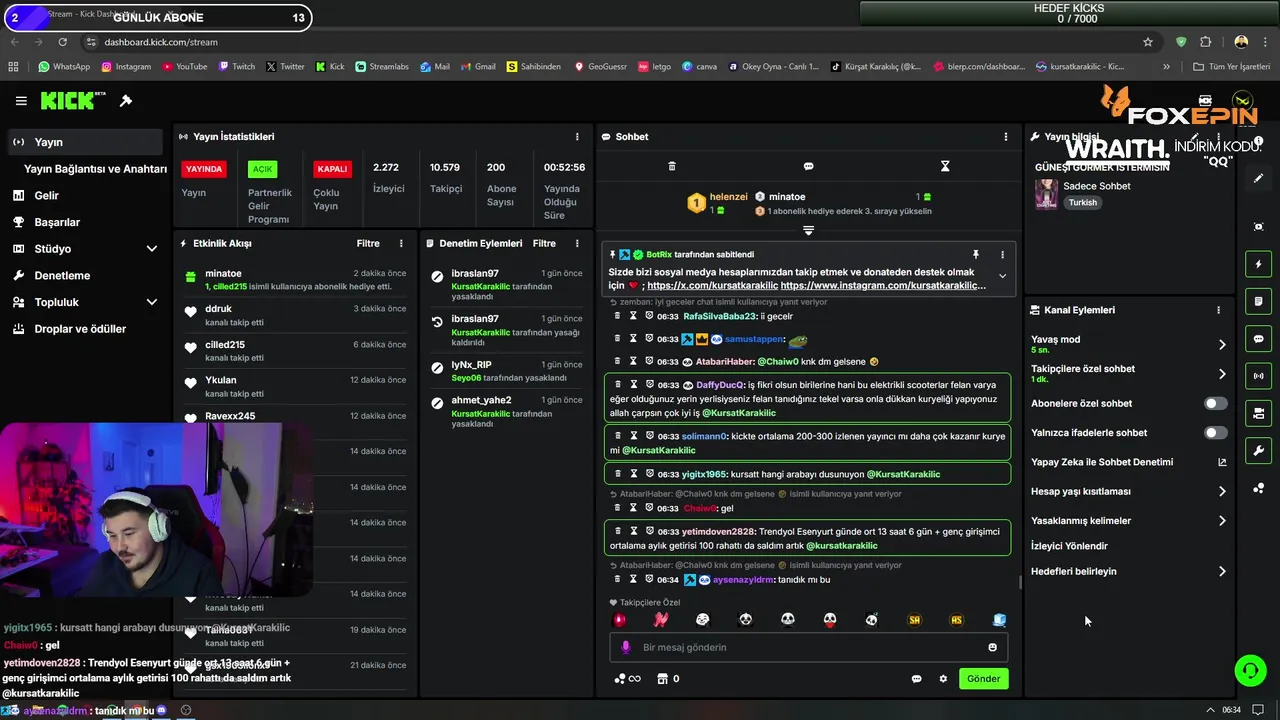Screen dimensions: 1280x720
Task: Go to Gelir in sidebar
Action: click(x=85, y=196)
